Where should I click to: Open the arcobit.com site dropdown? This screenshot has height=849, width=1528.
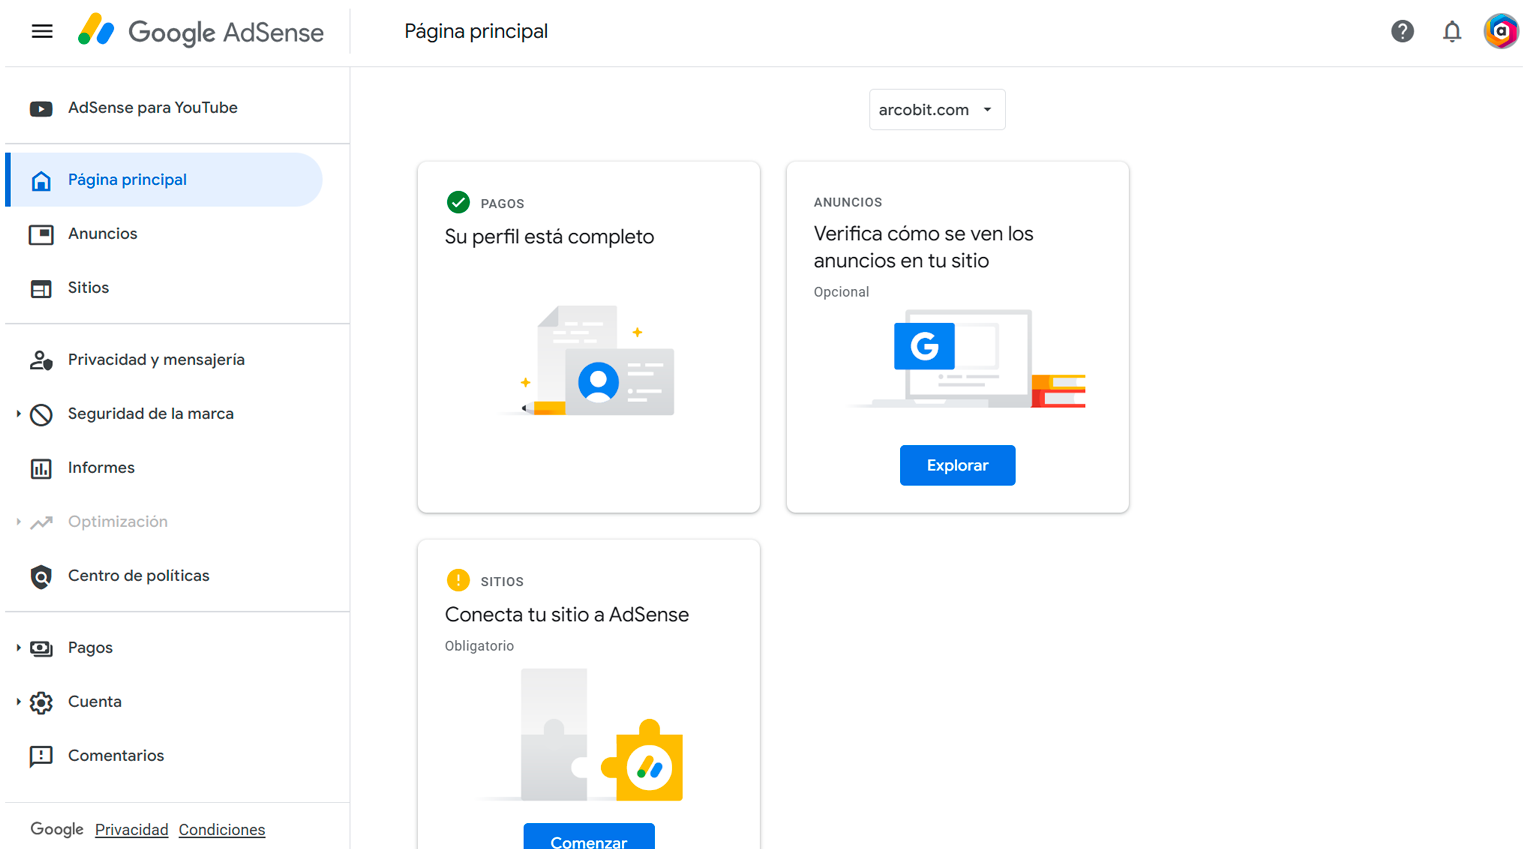[x=936, y=110]
